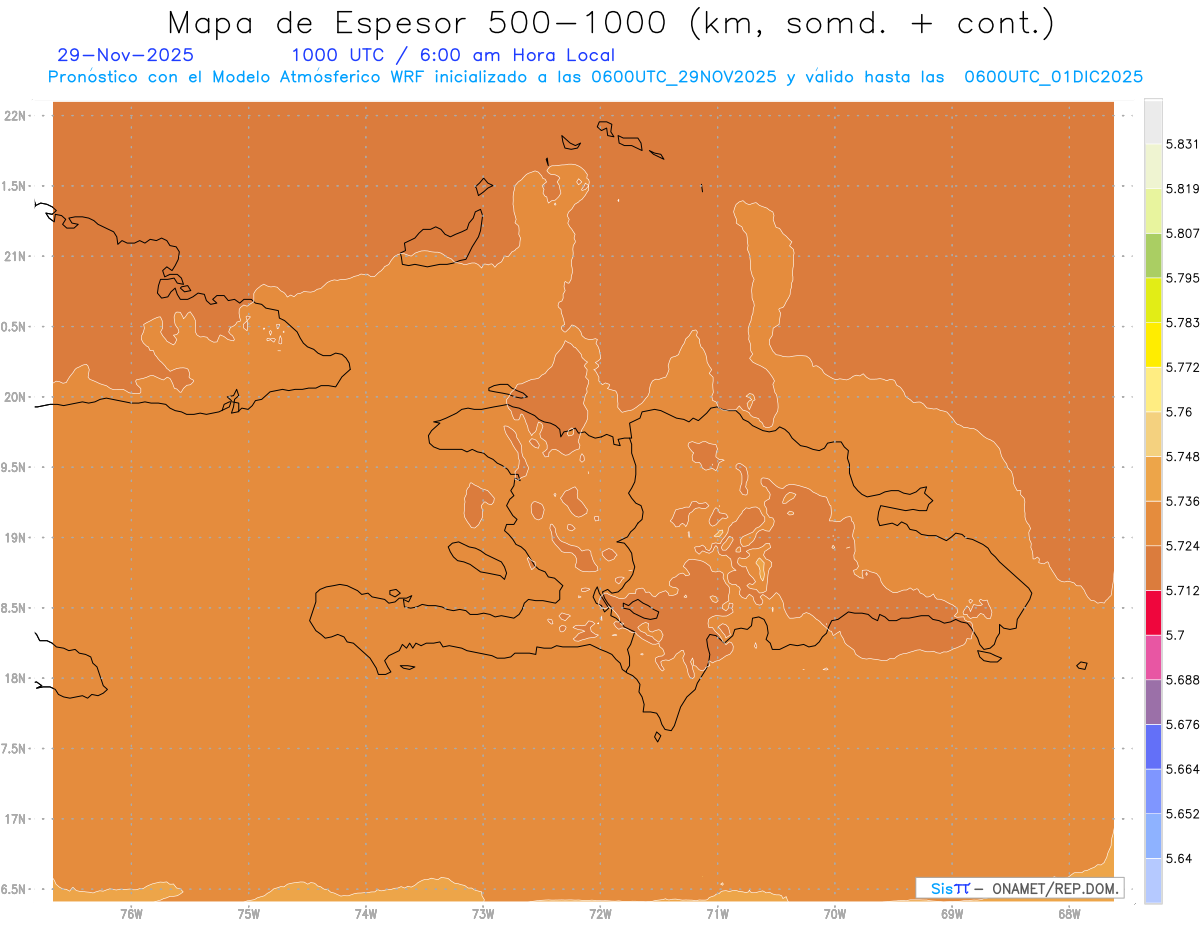Click the legend value '5.664'

click(x=1182, y=769)
